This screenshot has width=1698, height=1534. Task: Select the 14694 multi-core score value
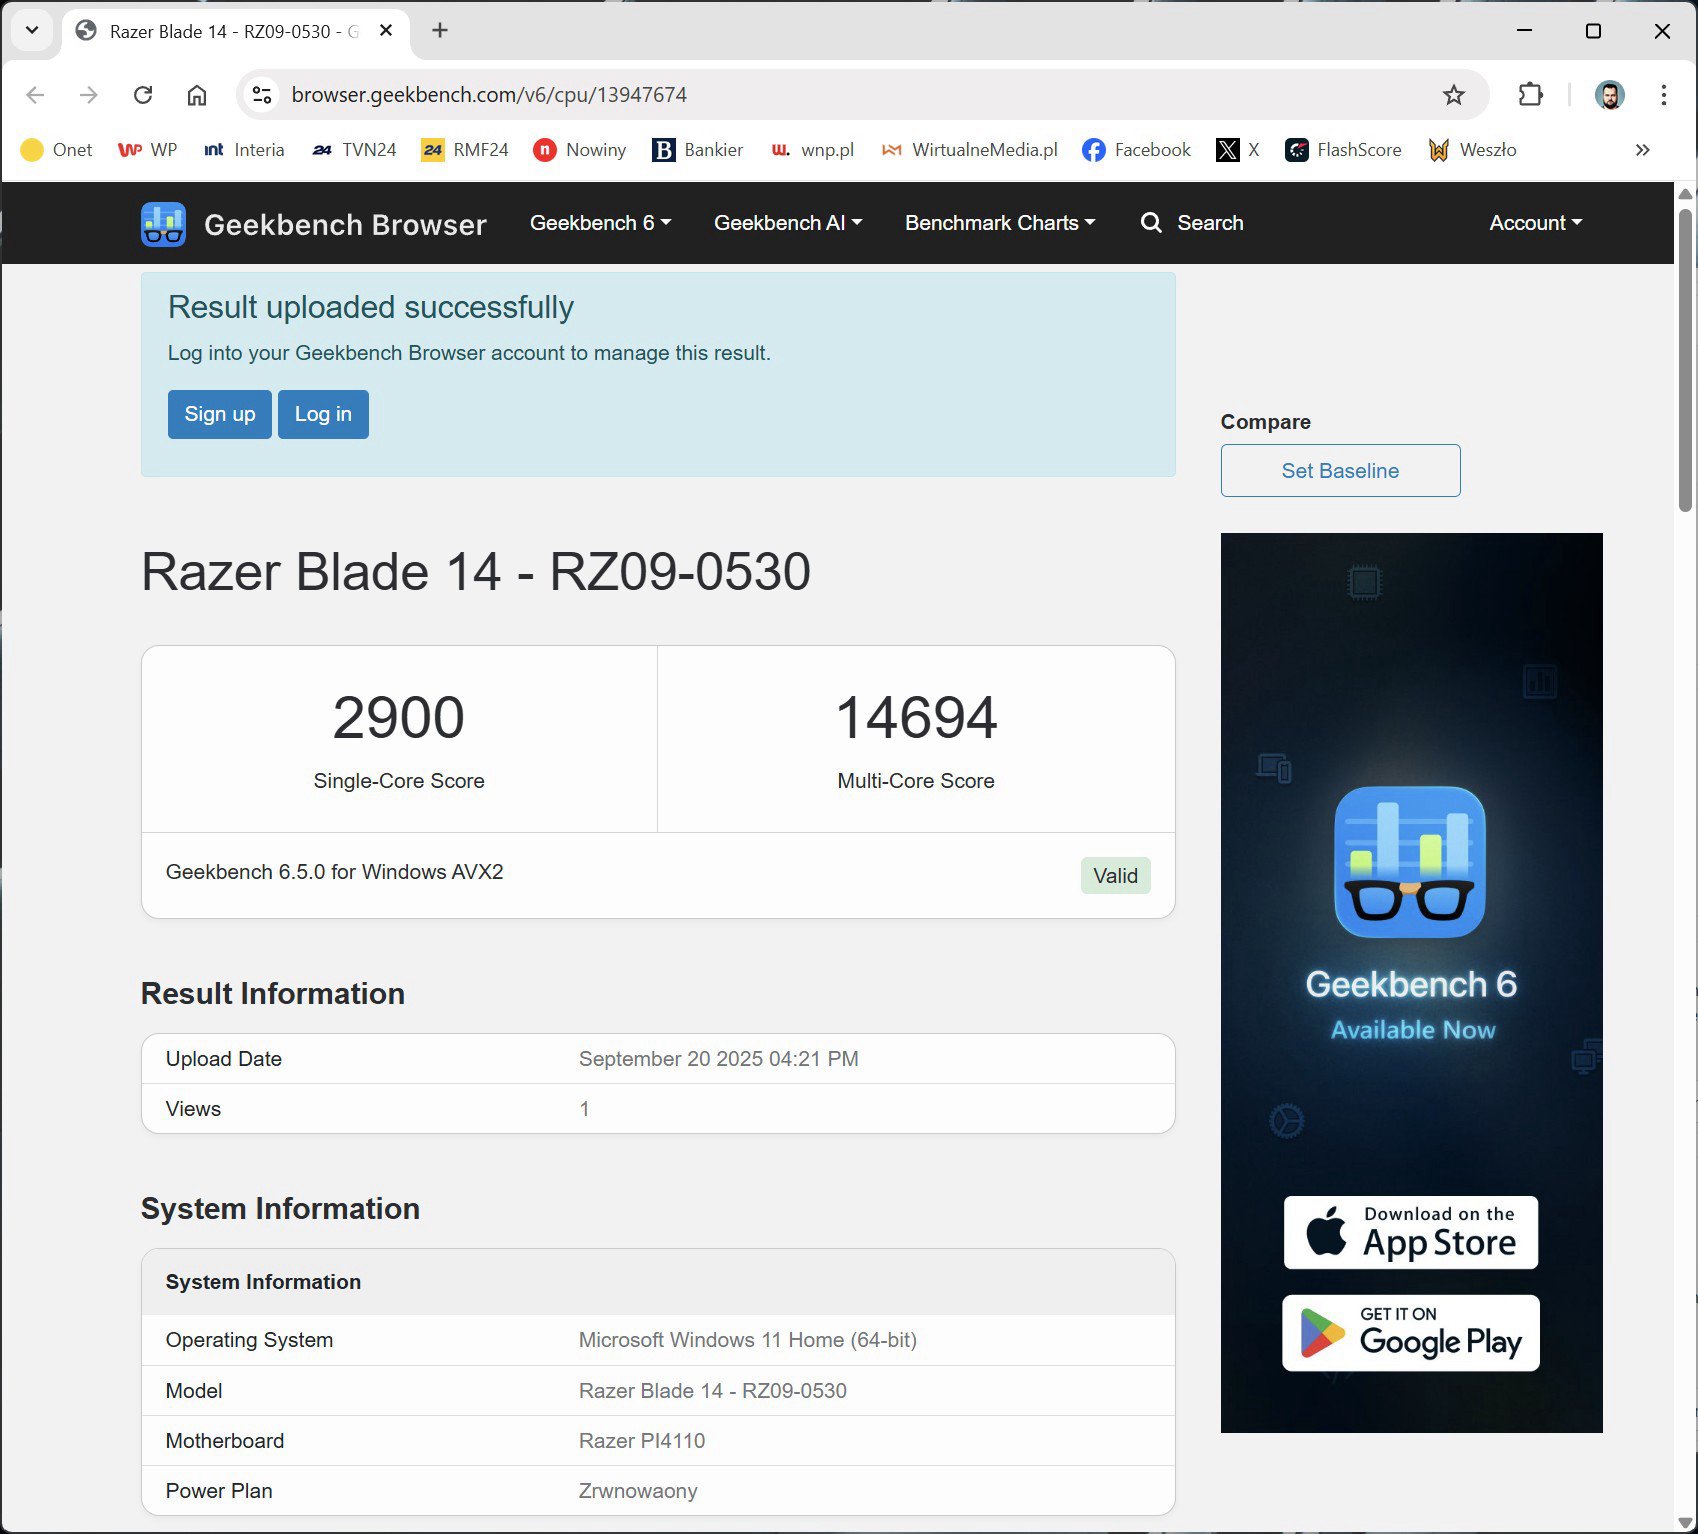tap(916, 718)
